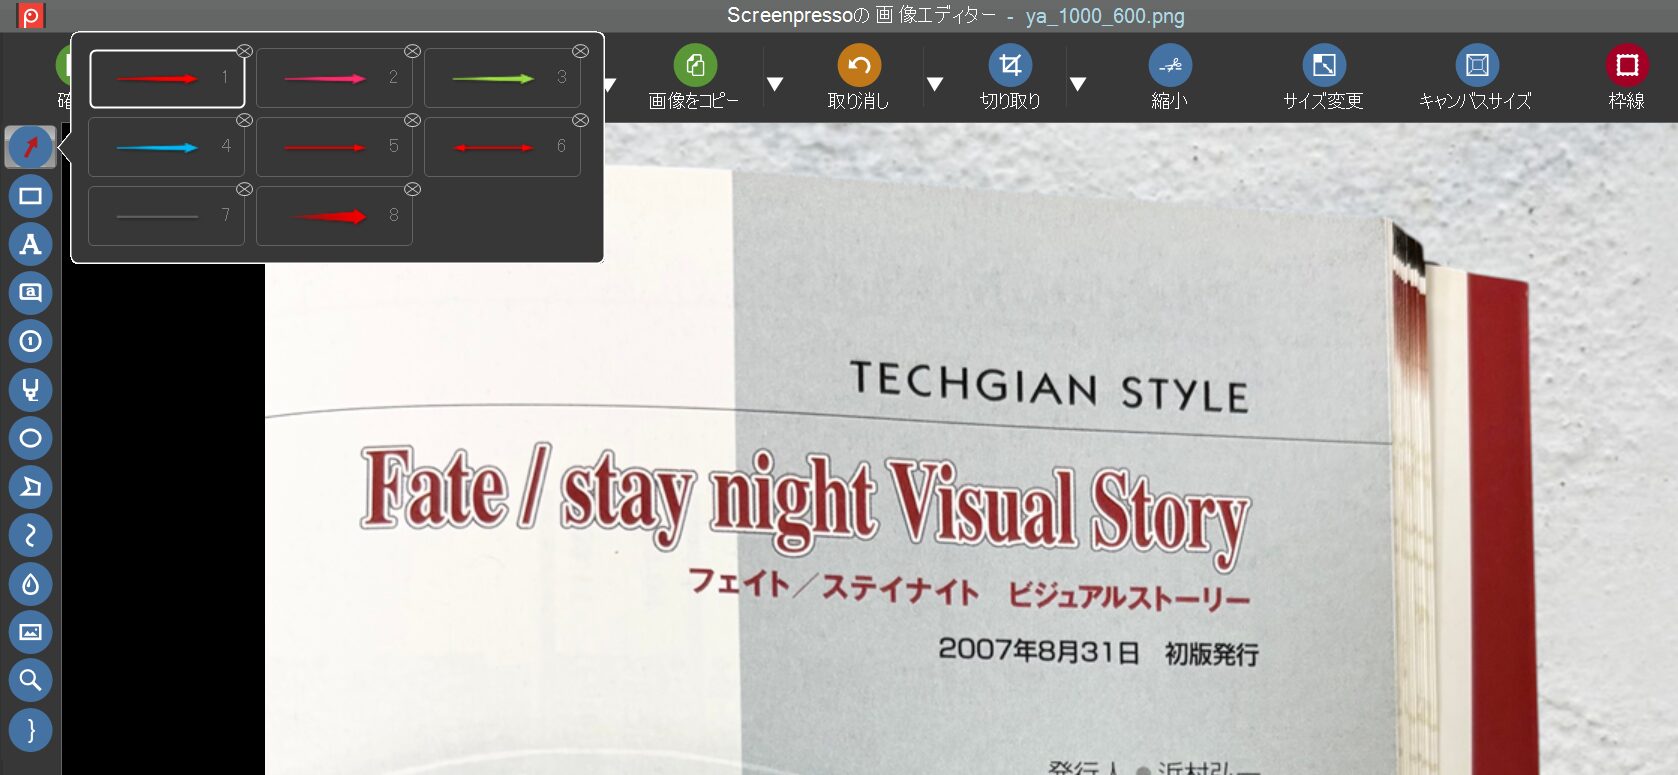Click the 縮小 shrink button

1170,77
